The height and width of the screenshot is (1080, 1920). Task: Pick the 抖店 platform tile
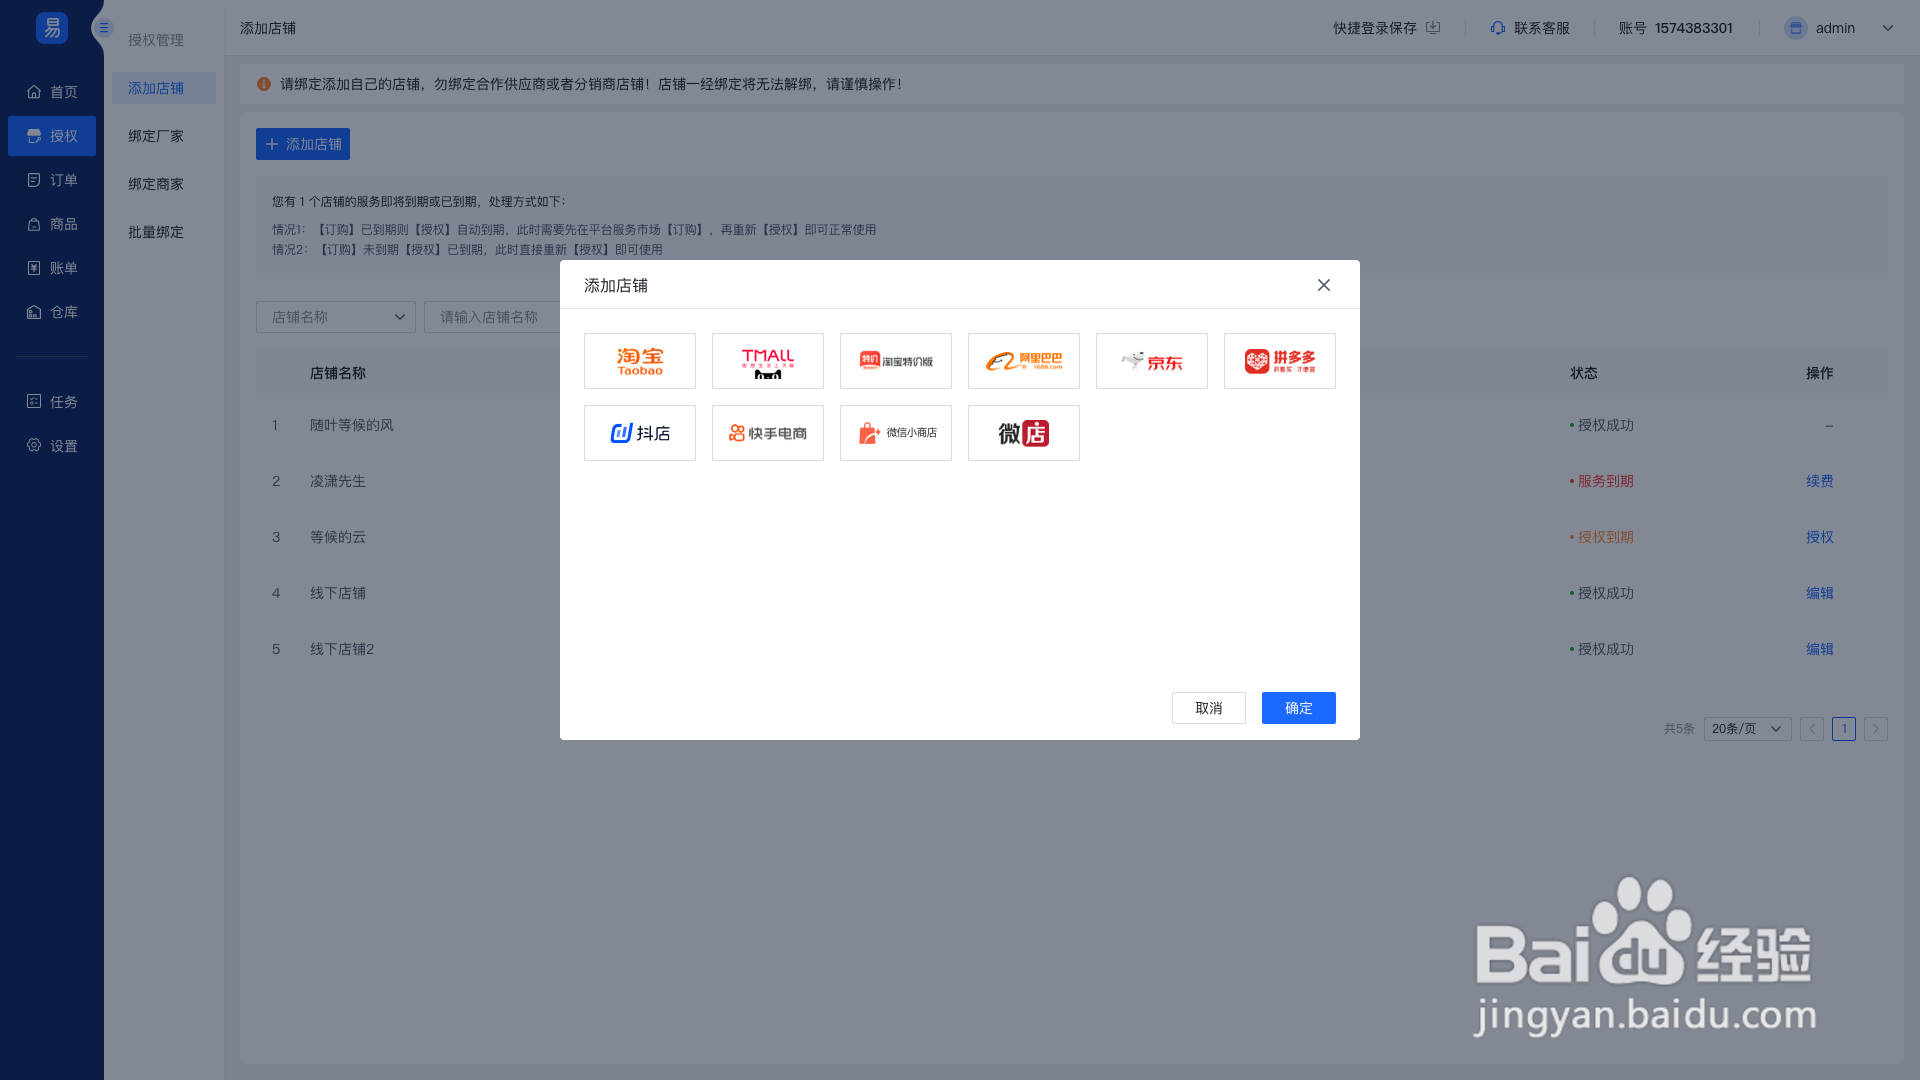[640, 433]
